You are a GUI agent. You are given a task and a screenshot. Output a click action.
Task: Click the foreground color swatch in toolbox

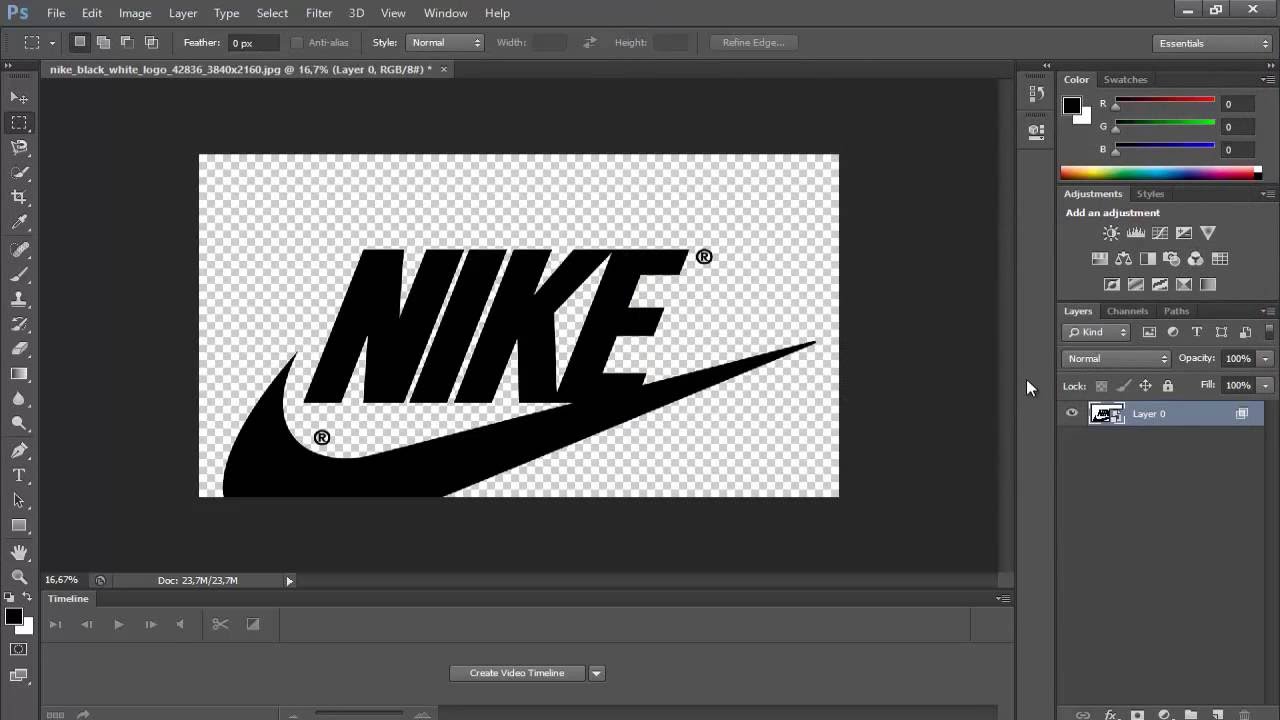(x=13, y=616)
